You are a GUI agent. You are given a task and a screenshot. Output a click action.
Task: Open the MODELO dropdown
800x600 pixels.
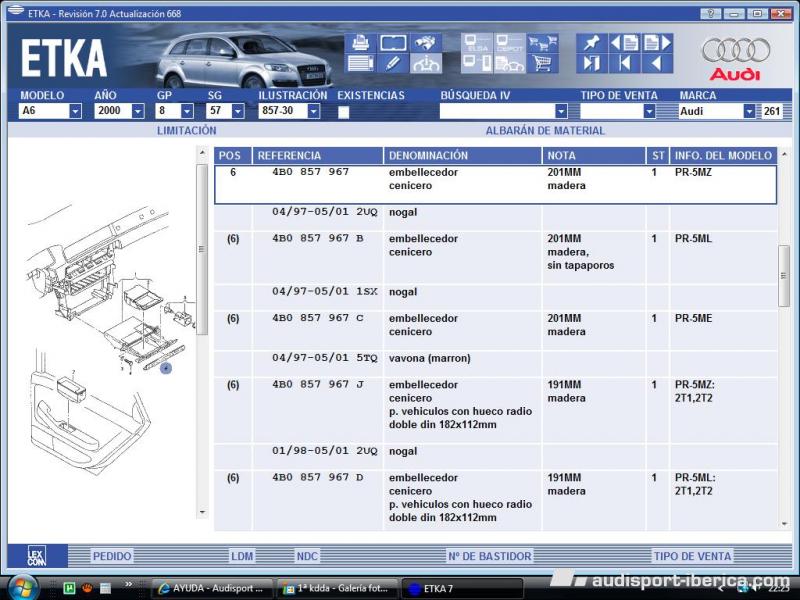coord(75,111)
